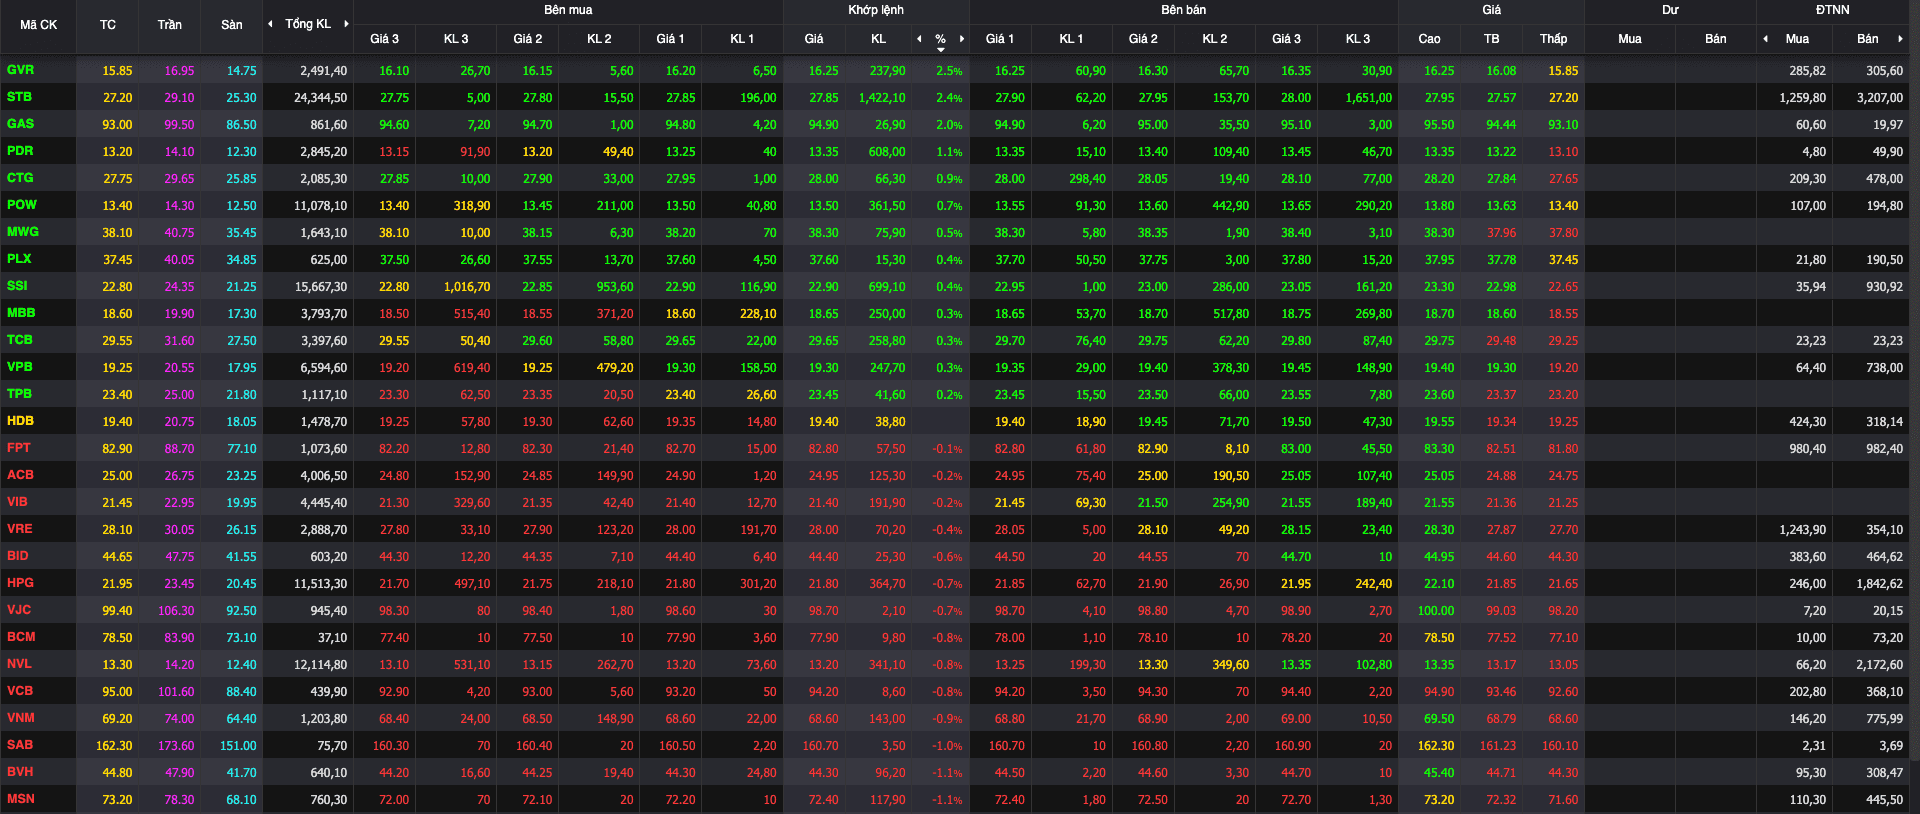Select the Khớp lệnh group header
This screenshot has height=814, width=1920.
(876, 10)
